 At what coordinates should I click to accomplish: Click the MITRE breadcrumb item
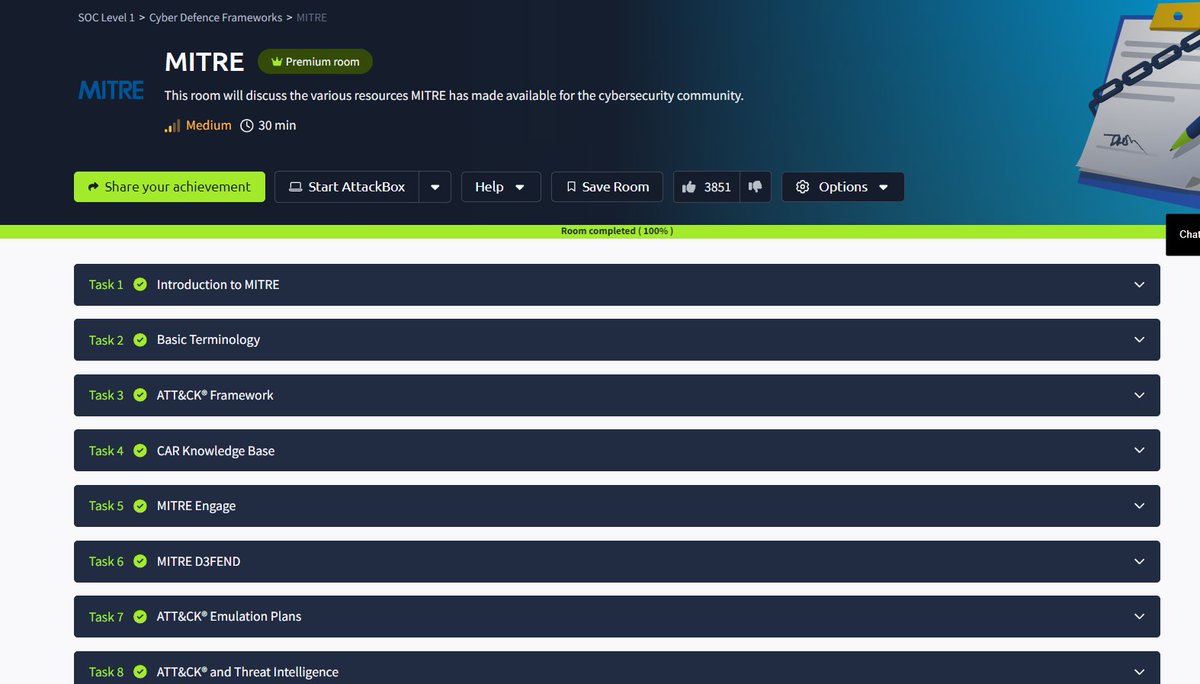pos(312,18)
